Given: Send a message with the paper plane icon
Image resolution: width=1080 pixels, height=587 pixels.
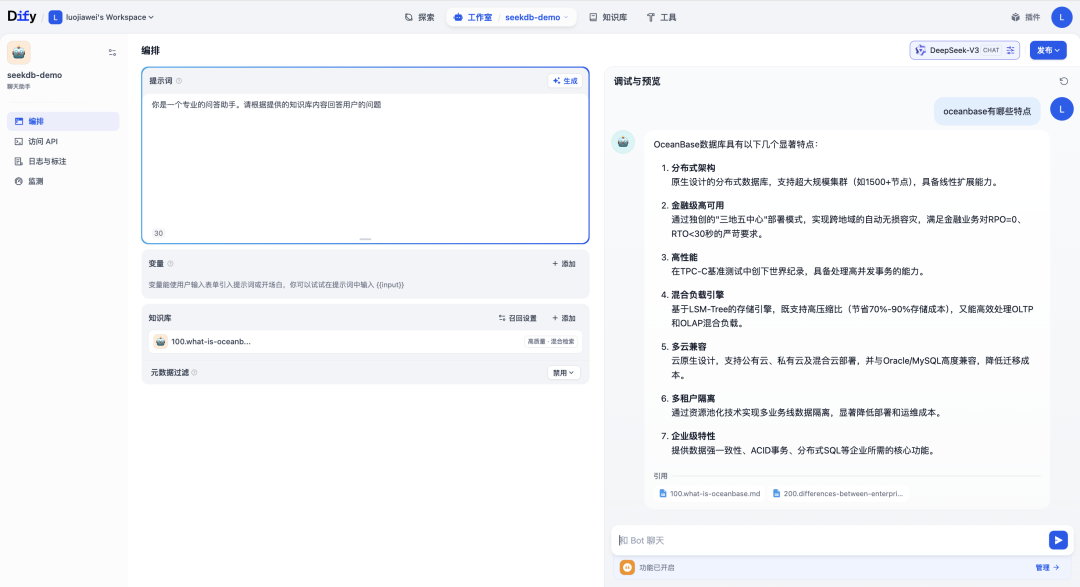Looking at the screenshot, I should (x=1058, y=539).
